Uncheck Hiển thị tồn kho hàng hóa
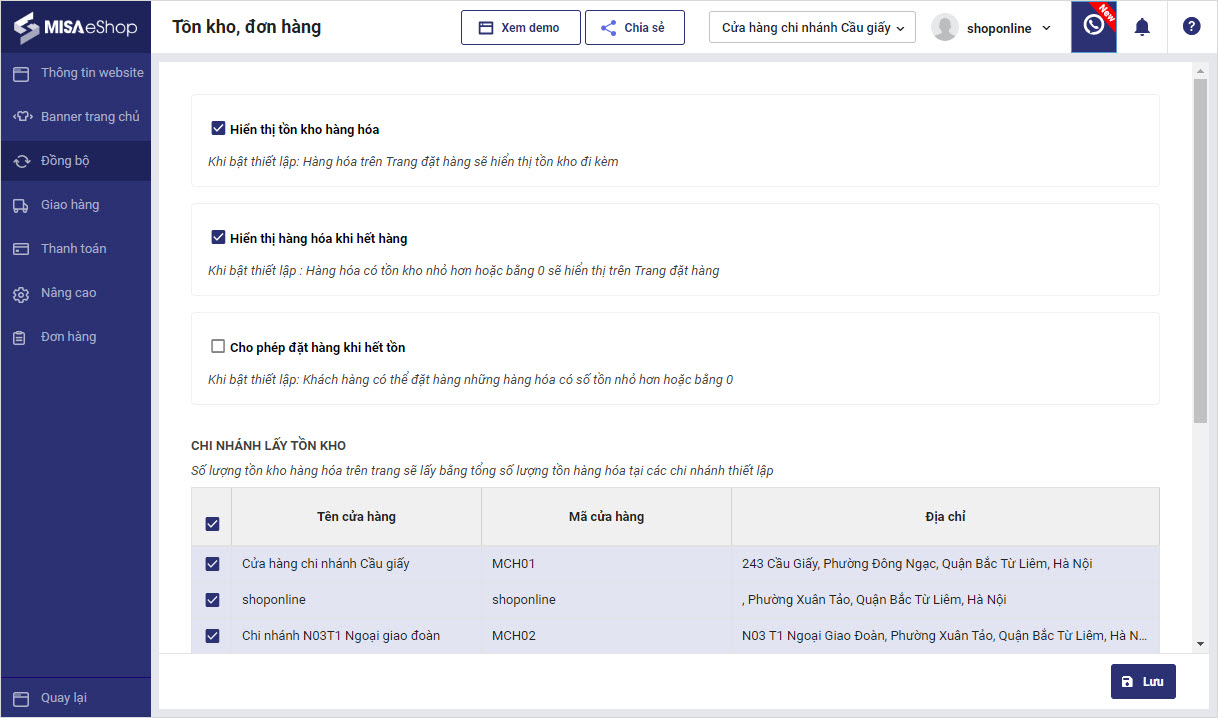1218x718 pixels. pos(218,129)
